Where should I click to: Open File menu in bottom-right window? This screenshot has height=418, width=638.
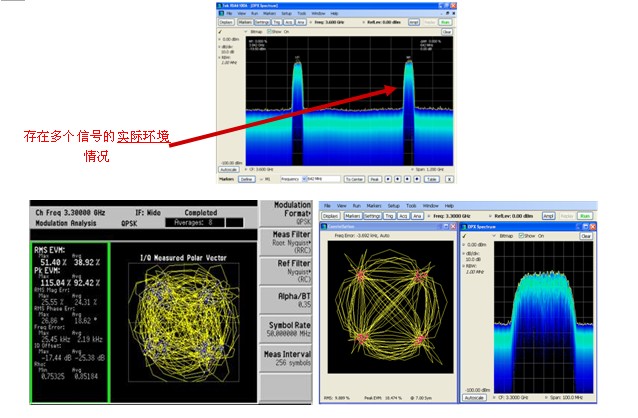coord(327,206)
